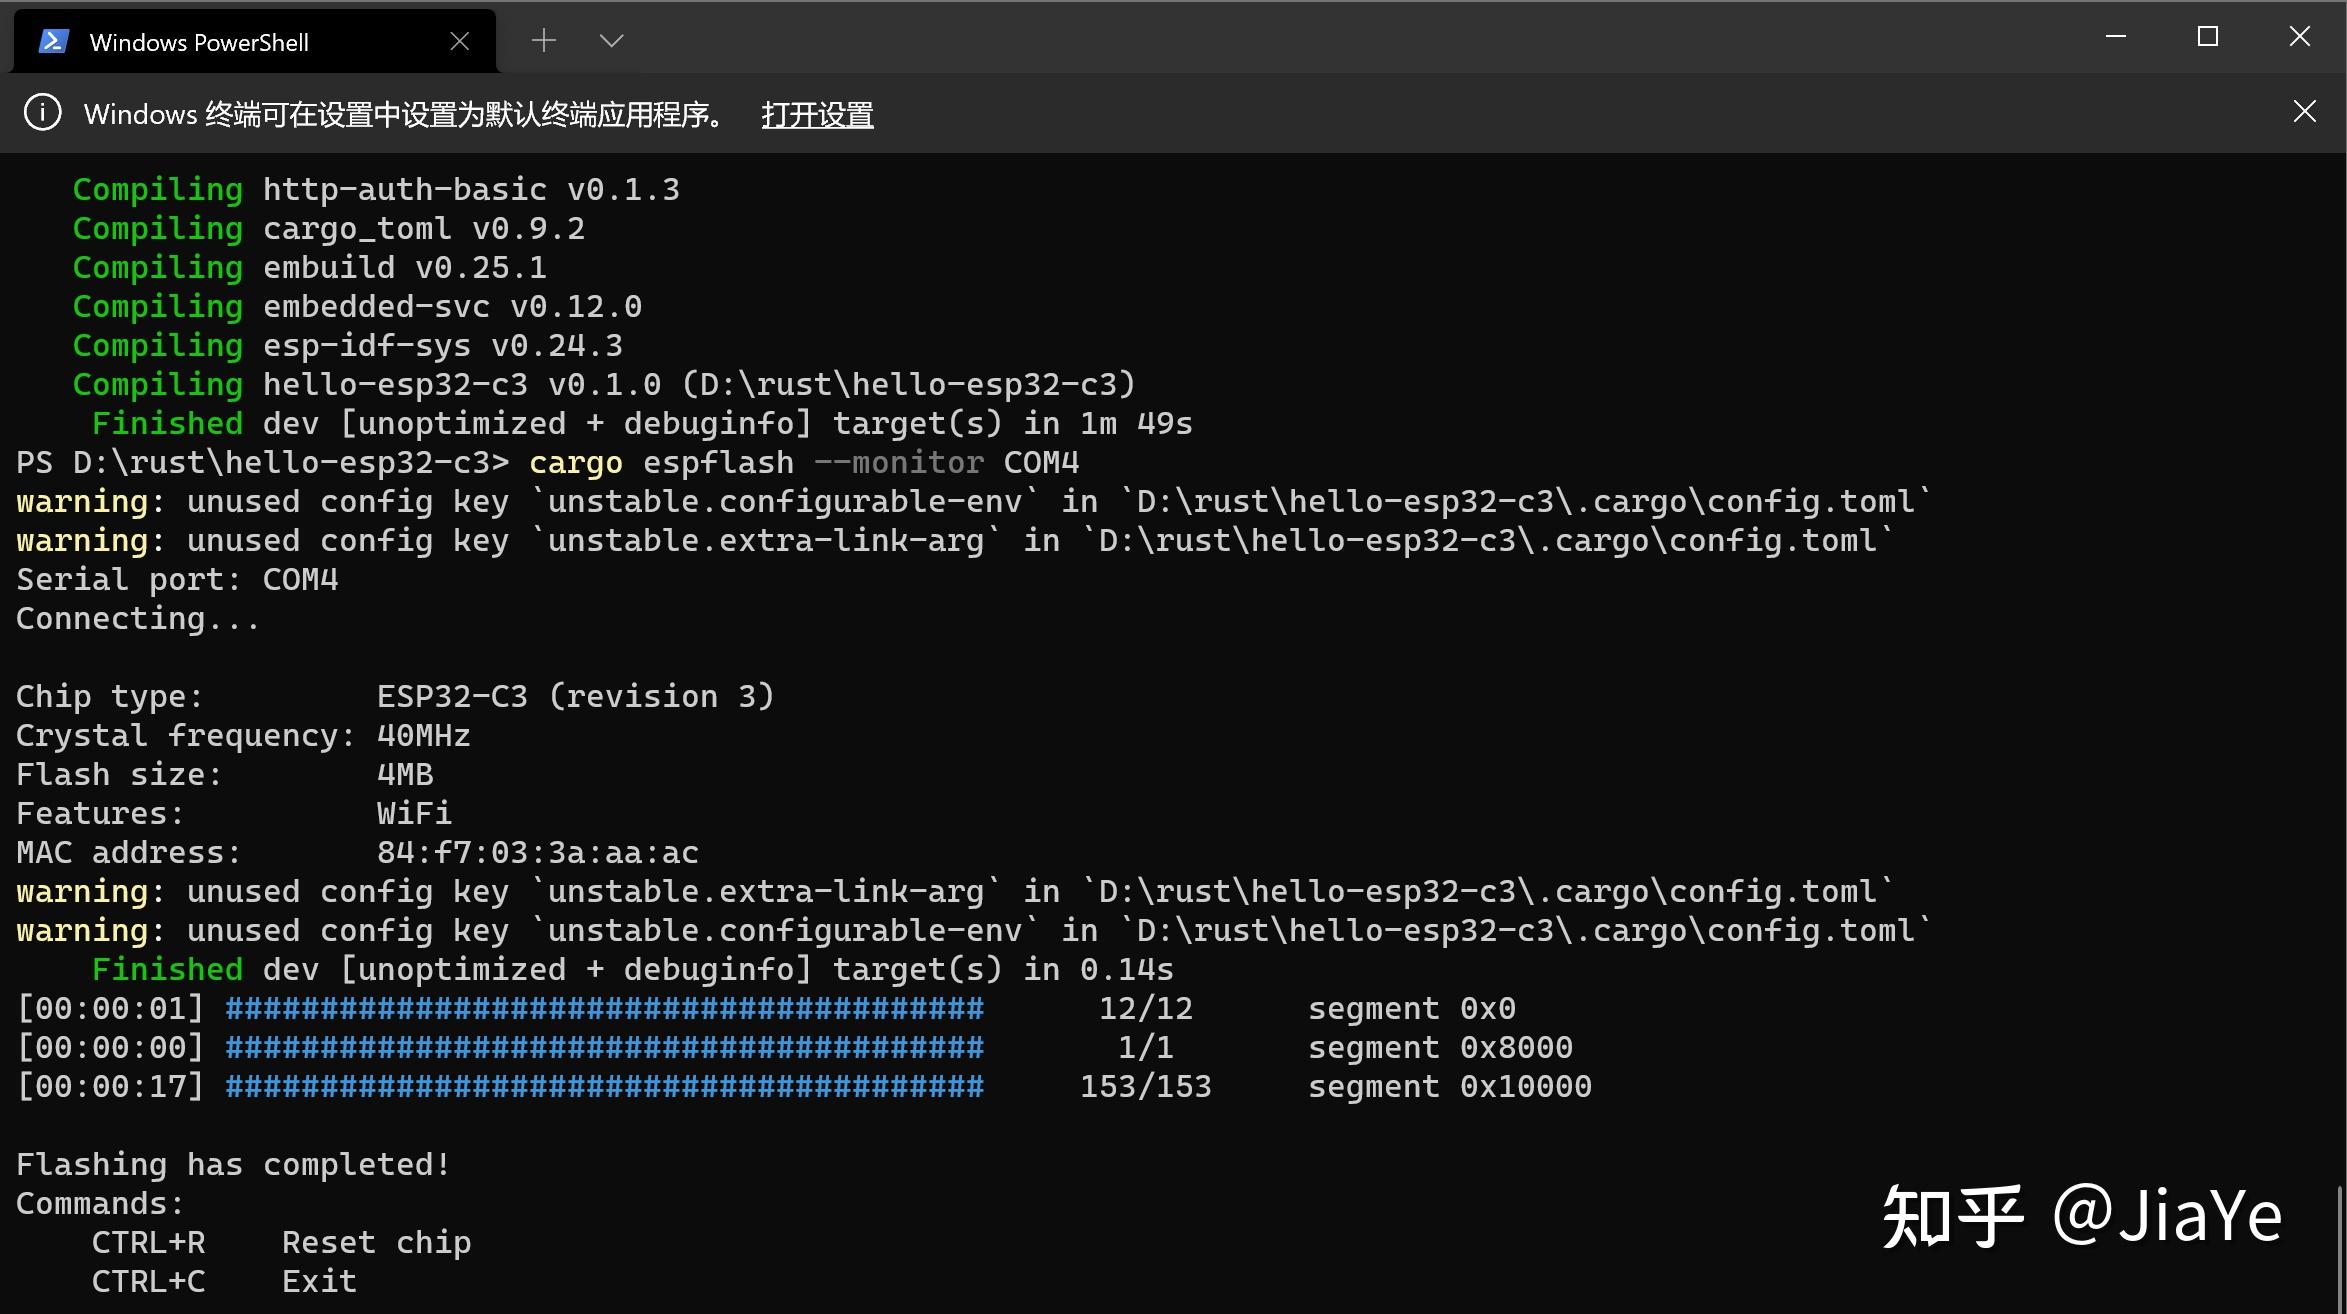Click the '4MB' flash size value
Viewport: 2347px width, 1314px height.
405,774
